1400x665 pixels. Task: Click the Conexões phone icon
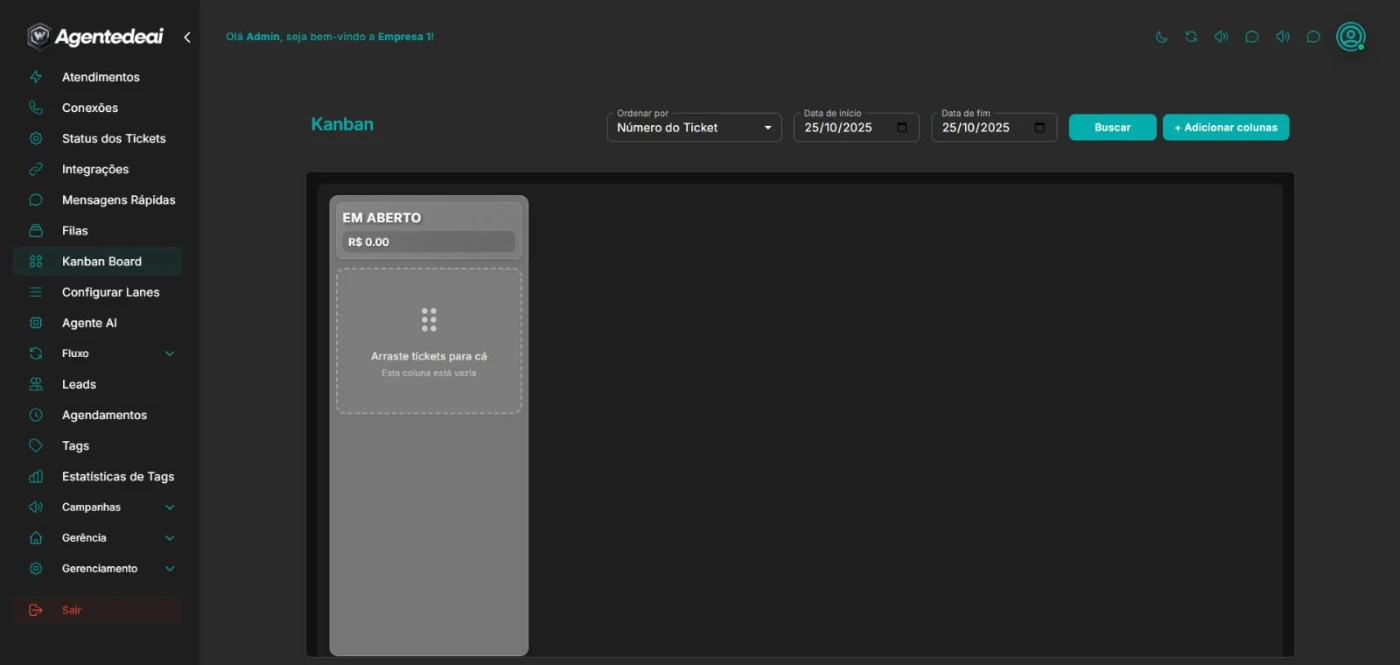point(36,107)
